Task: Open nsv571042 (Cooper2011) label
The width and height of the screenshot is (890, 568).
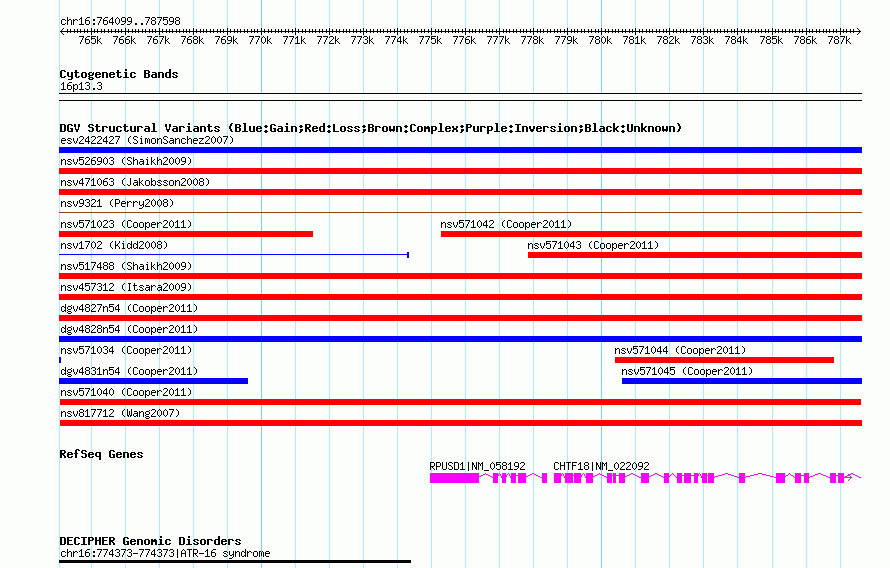Action: (506, 224)
